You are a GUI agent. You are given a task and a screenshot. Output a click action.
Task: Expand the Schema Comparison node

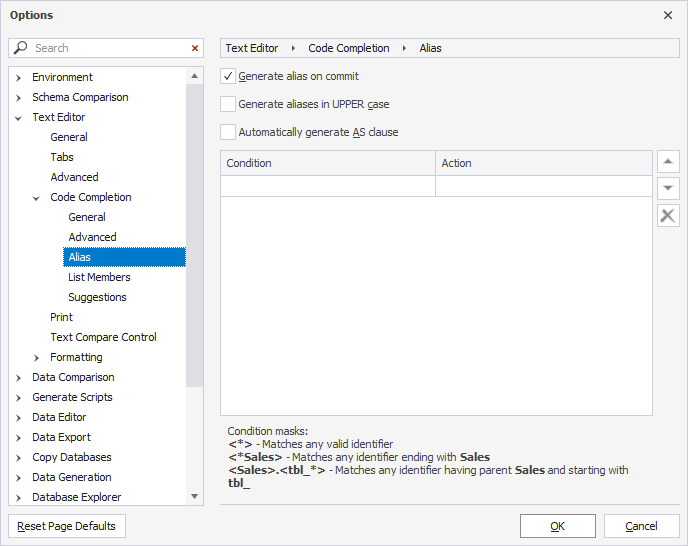[18, 98]
